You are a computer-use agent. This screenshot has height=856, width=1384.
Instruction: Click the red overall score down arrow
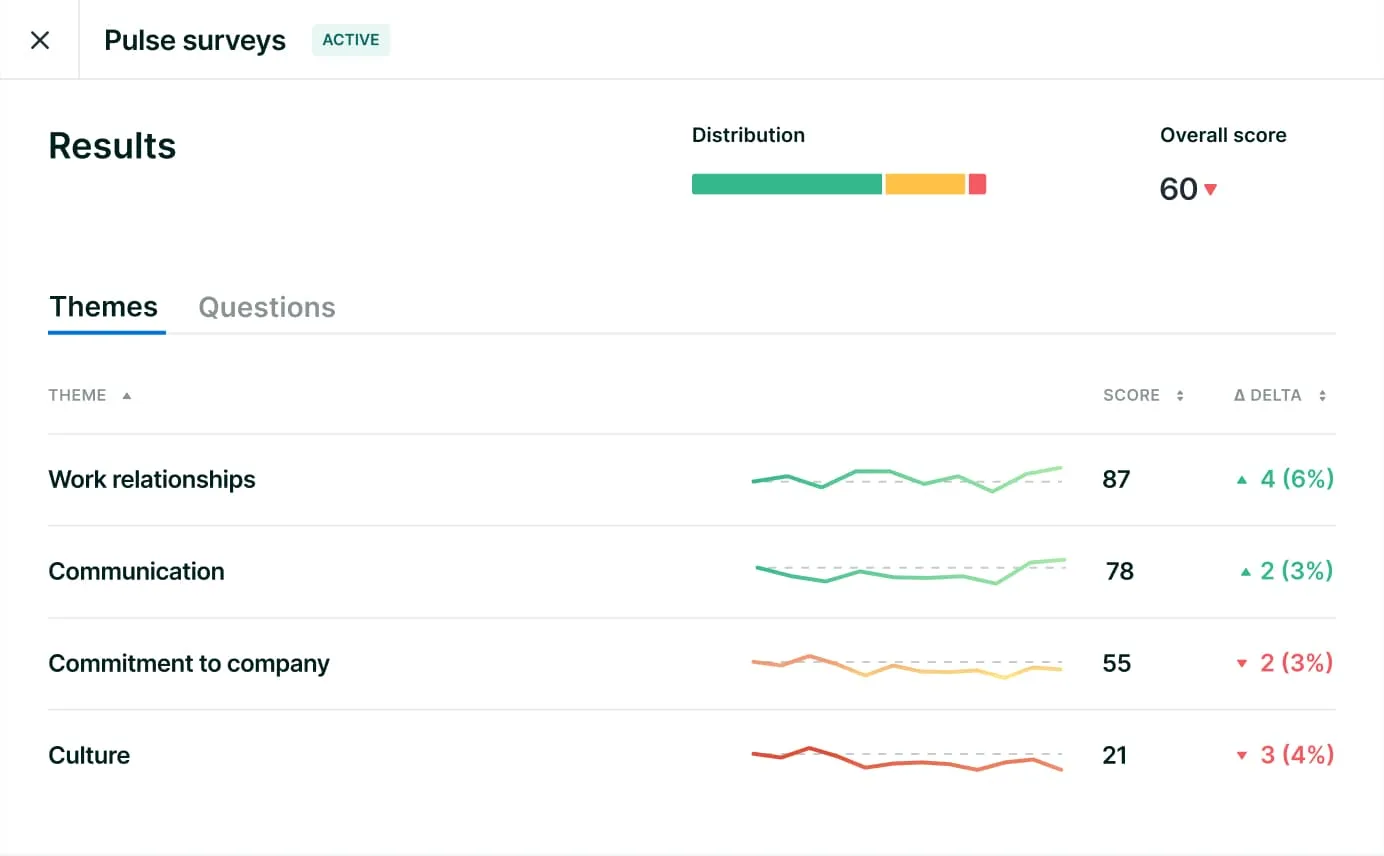coord(1210,189)
